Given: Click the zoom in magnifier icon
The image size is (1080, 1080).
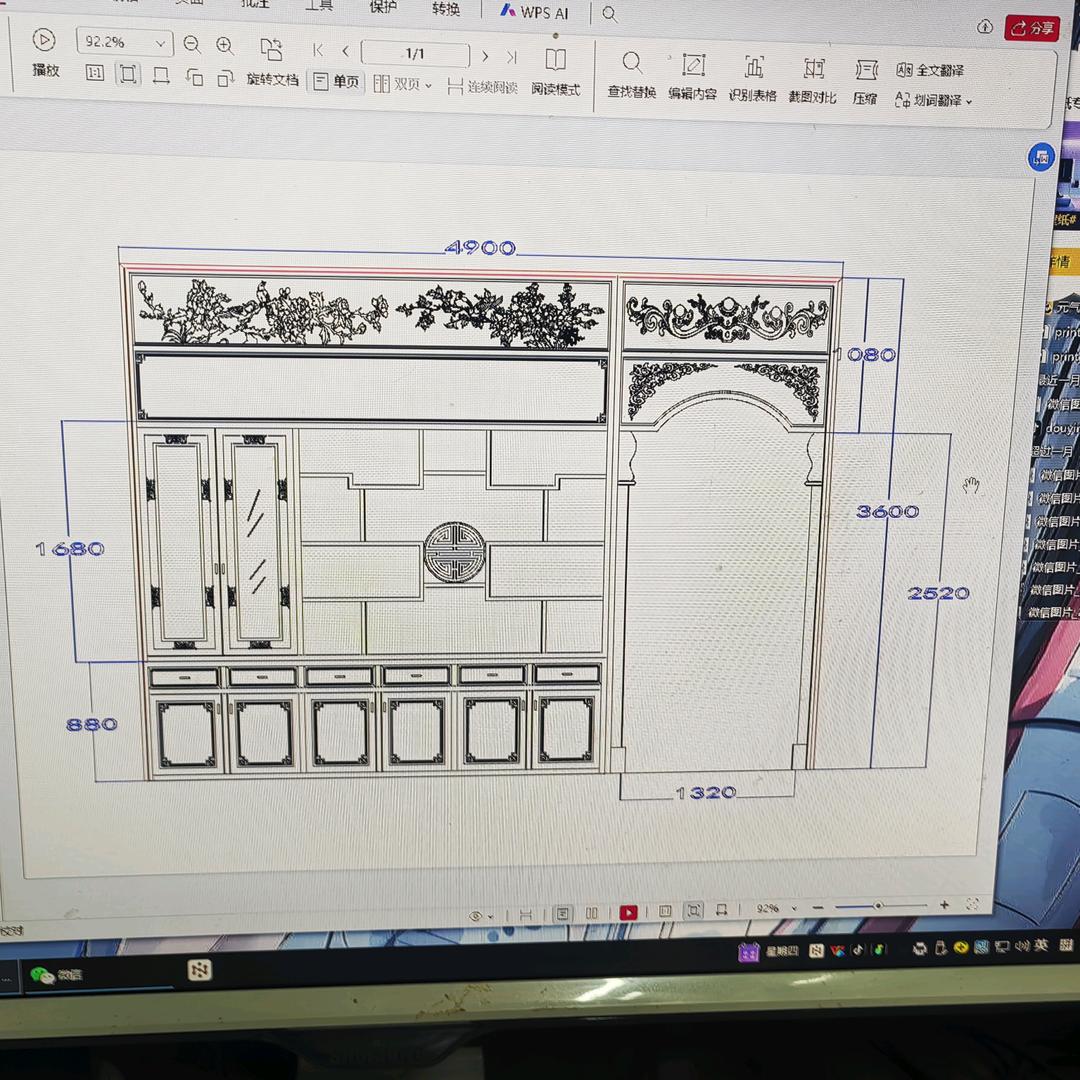Looking at the screenshot, I should click(x=225, y=45).
